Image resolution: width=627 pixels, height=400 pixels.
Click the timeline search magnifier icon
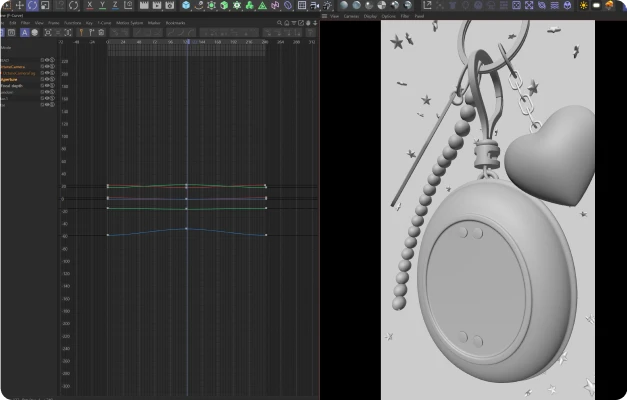(x=280, y=23)
